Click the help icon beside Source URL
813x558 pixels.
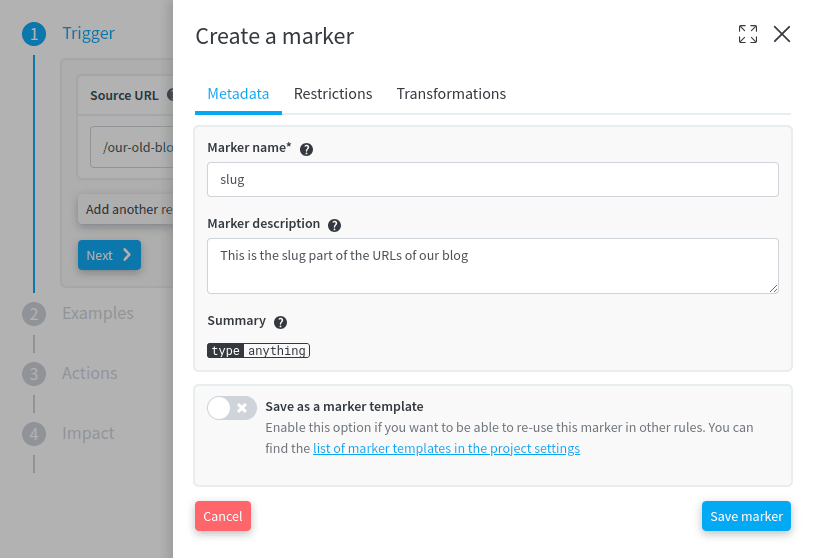tap(169, 95)
